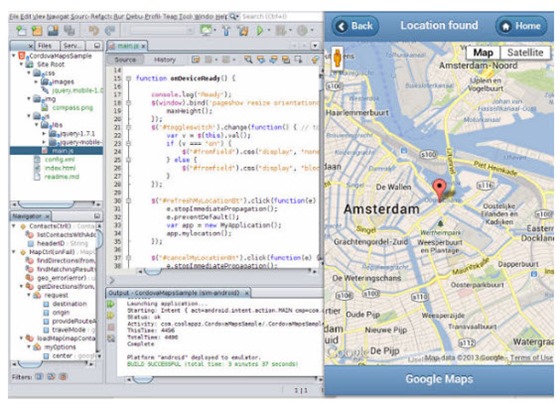Click the Clean and Build icon
560x404 pixels.
pyautogui.click(x=243, y=31)
